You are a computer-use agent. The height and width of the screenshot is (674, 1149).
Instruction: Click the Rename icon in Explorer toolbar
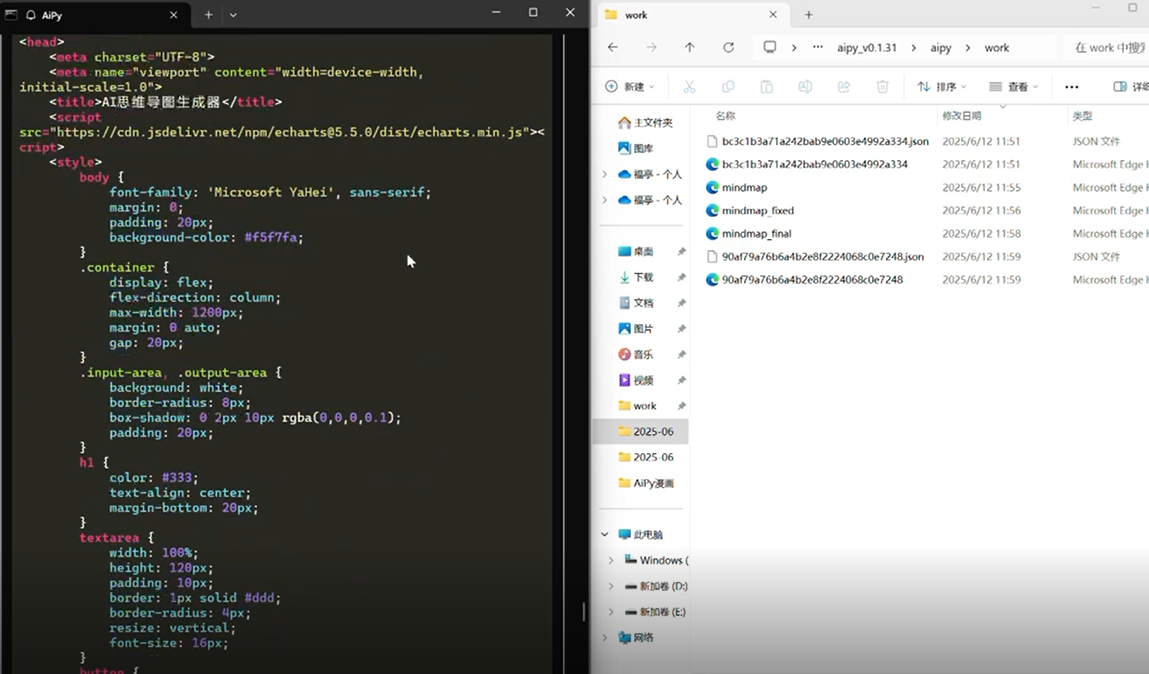(x=805, y=86)
